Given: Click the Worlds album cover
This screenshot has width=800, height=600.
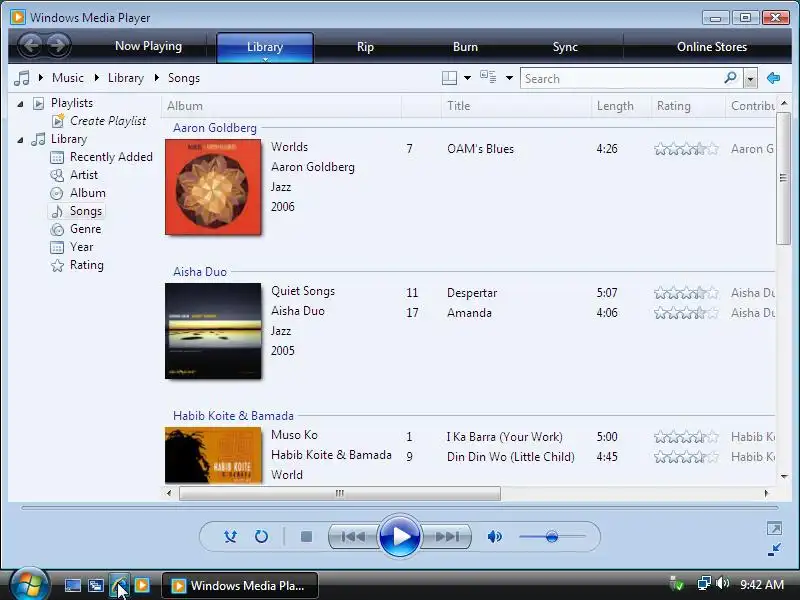Looking at the screenshot, I should point(213,187).
